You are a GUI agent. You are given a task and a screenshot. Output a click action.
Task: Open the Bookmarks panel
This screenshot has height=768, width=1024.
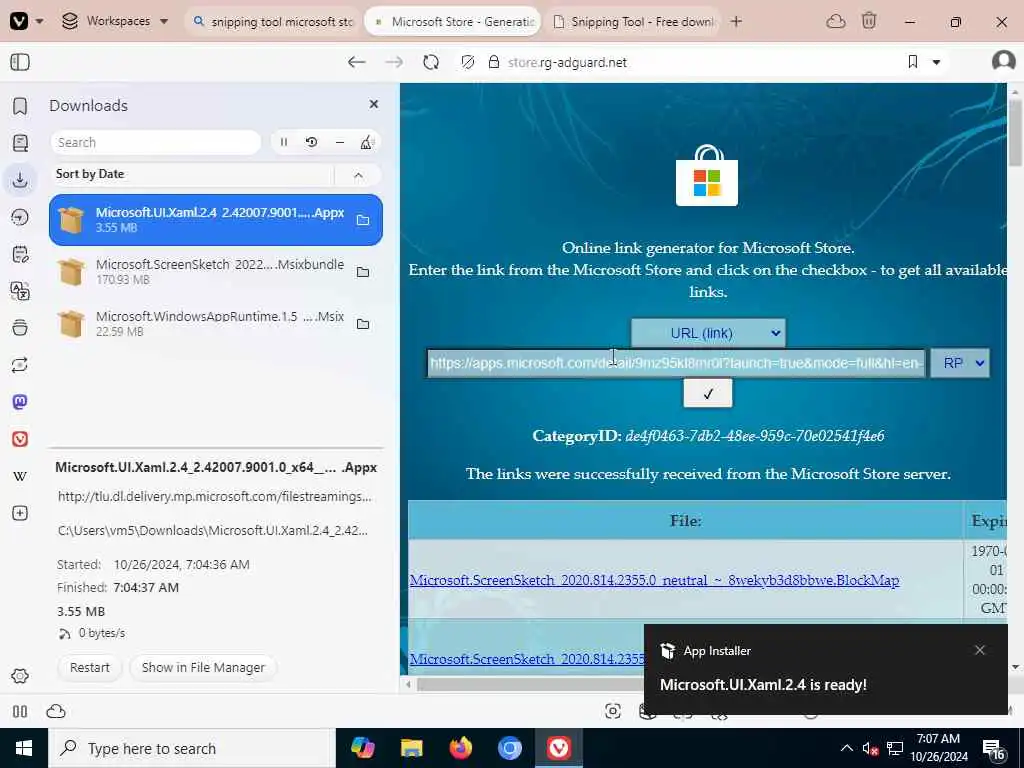point(20,106)
